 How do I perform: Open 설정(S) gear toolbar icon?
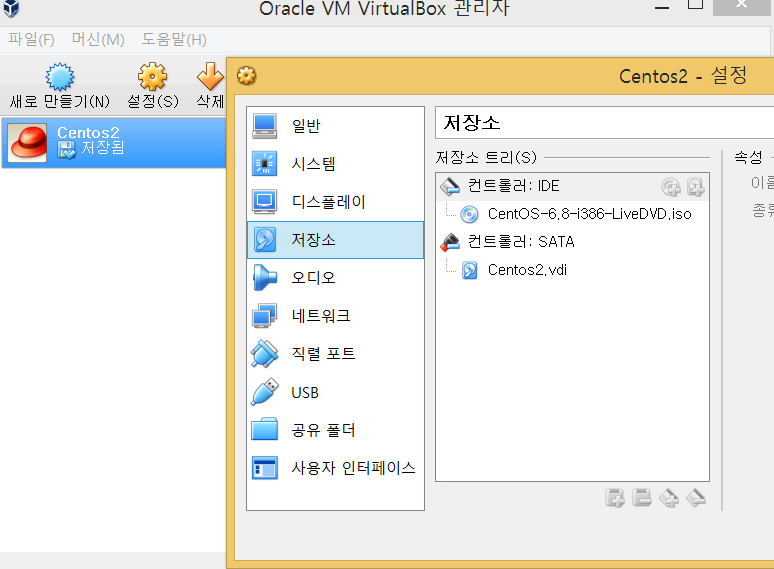pos(153,76)
